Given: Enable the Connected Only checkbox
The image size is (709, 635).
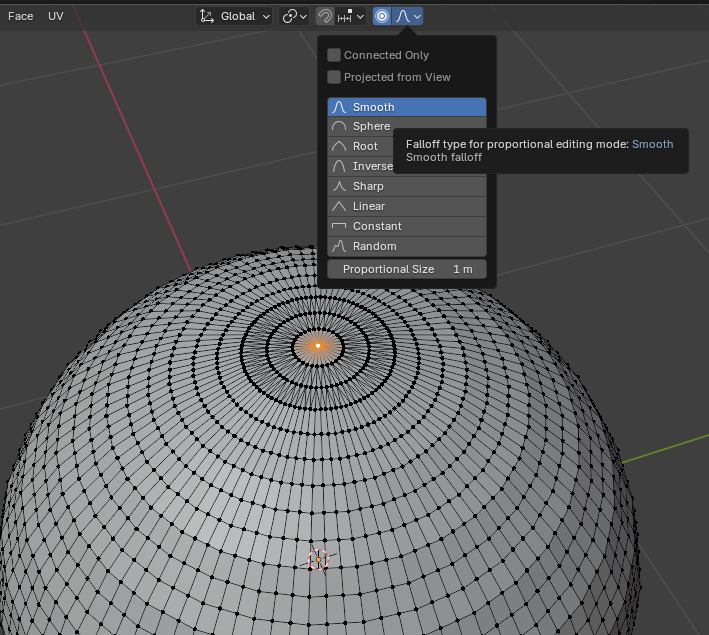Looking at the screenshot, I should point(334,55).
